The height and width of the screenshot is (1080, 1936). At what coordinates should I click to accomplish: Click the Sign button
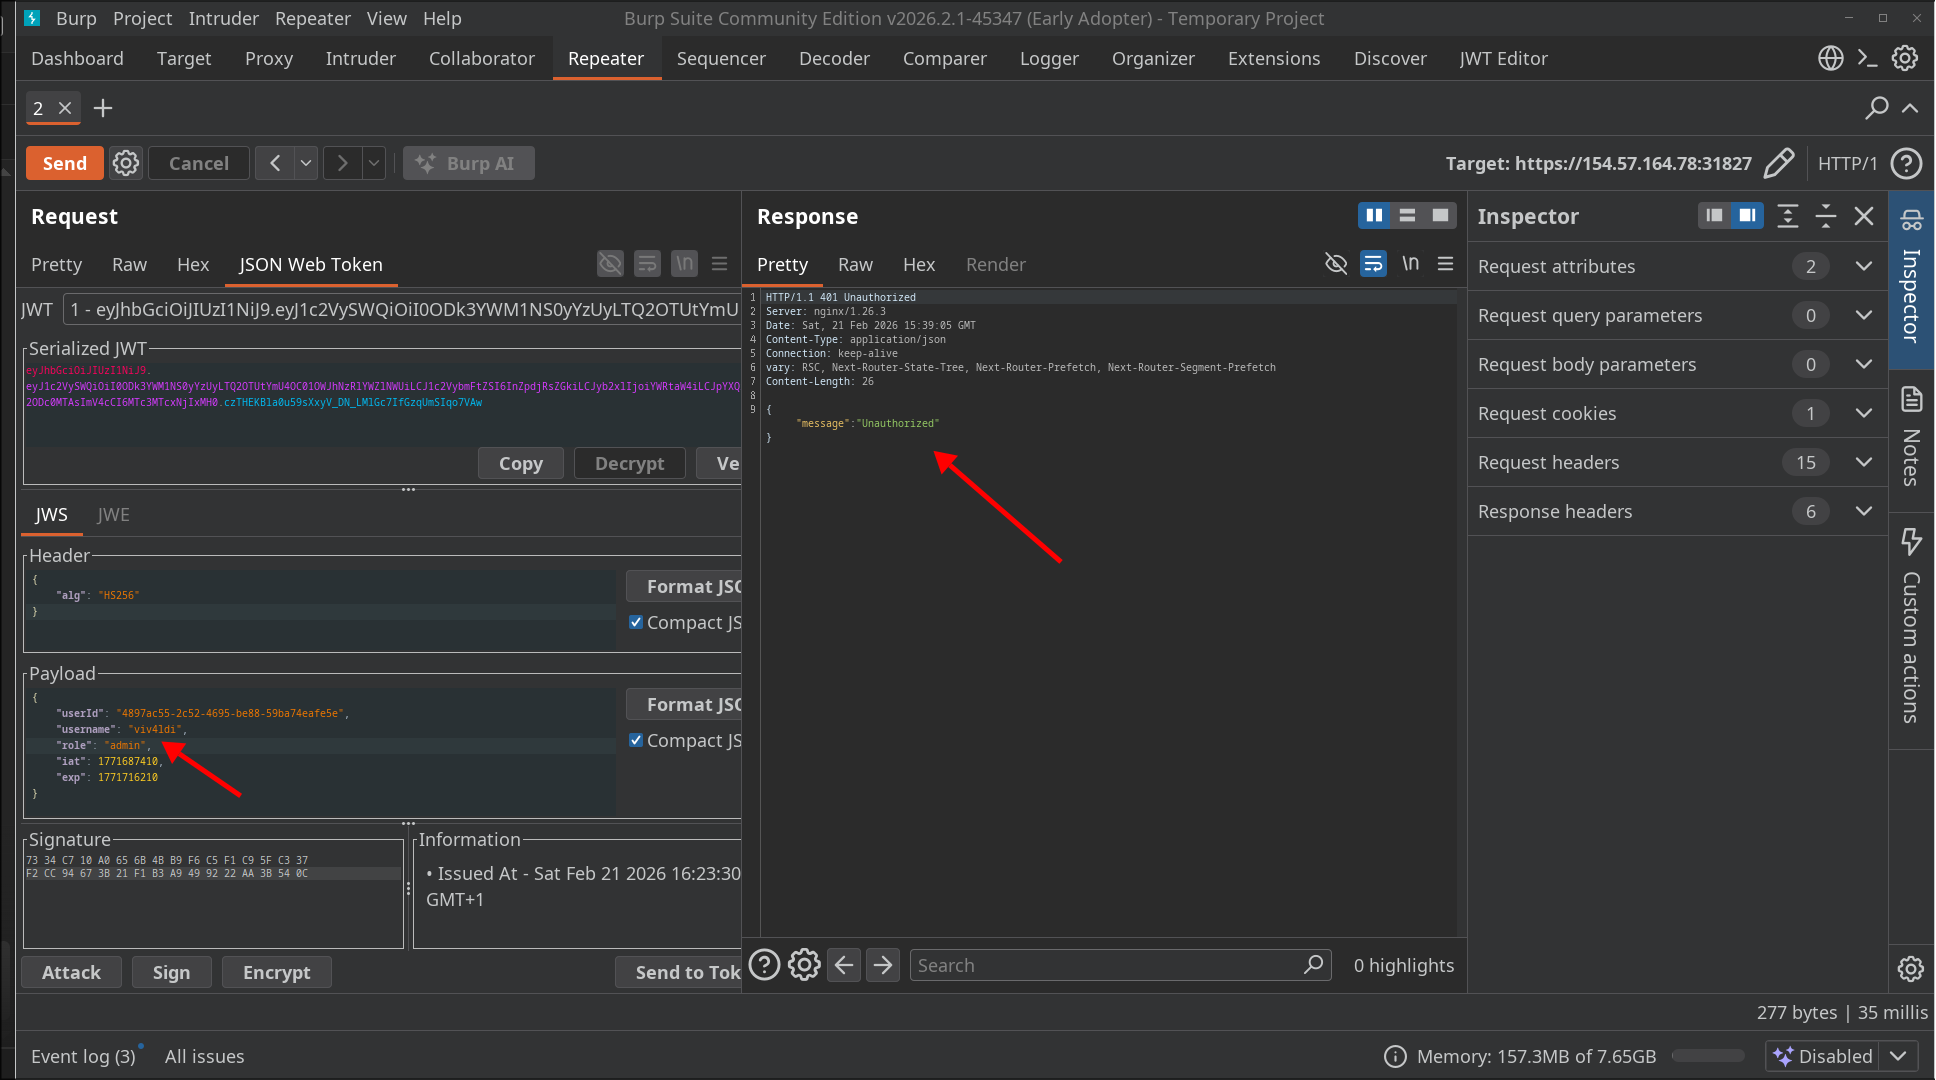coord(171,972)
